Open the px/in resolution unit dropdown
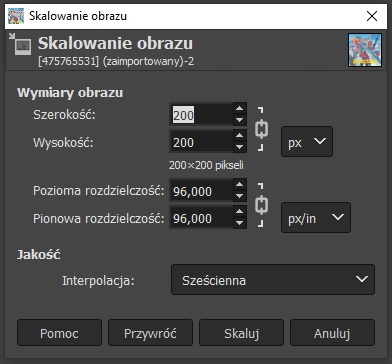Screen dimensions: 392x364 pyautogui.click(x=316, y=217)
